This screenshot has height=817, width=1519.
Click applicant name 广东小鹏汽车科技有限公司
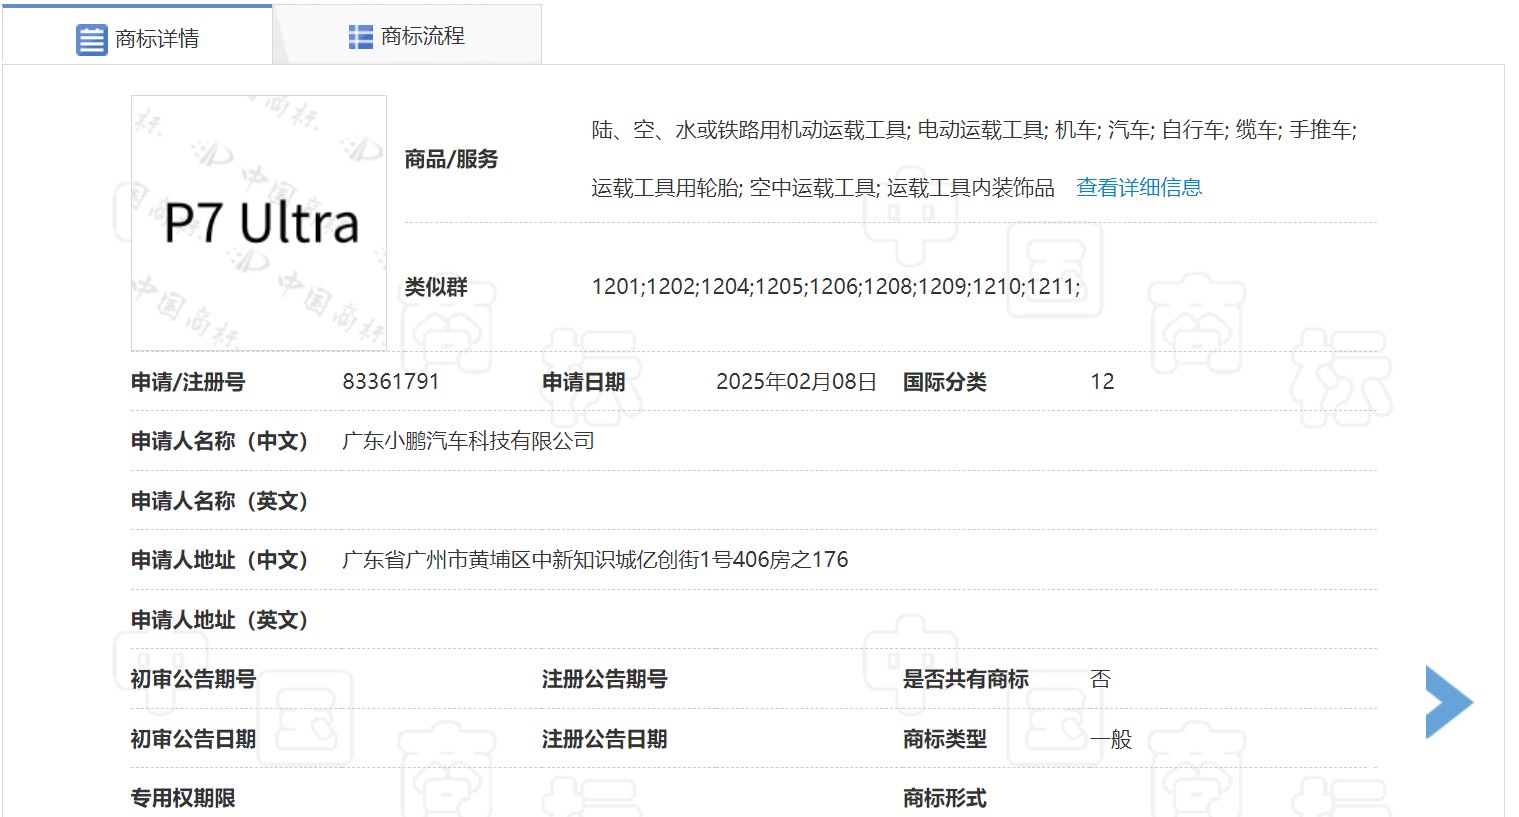click(468, 441)
